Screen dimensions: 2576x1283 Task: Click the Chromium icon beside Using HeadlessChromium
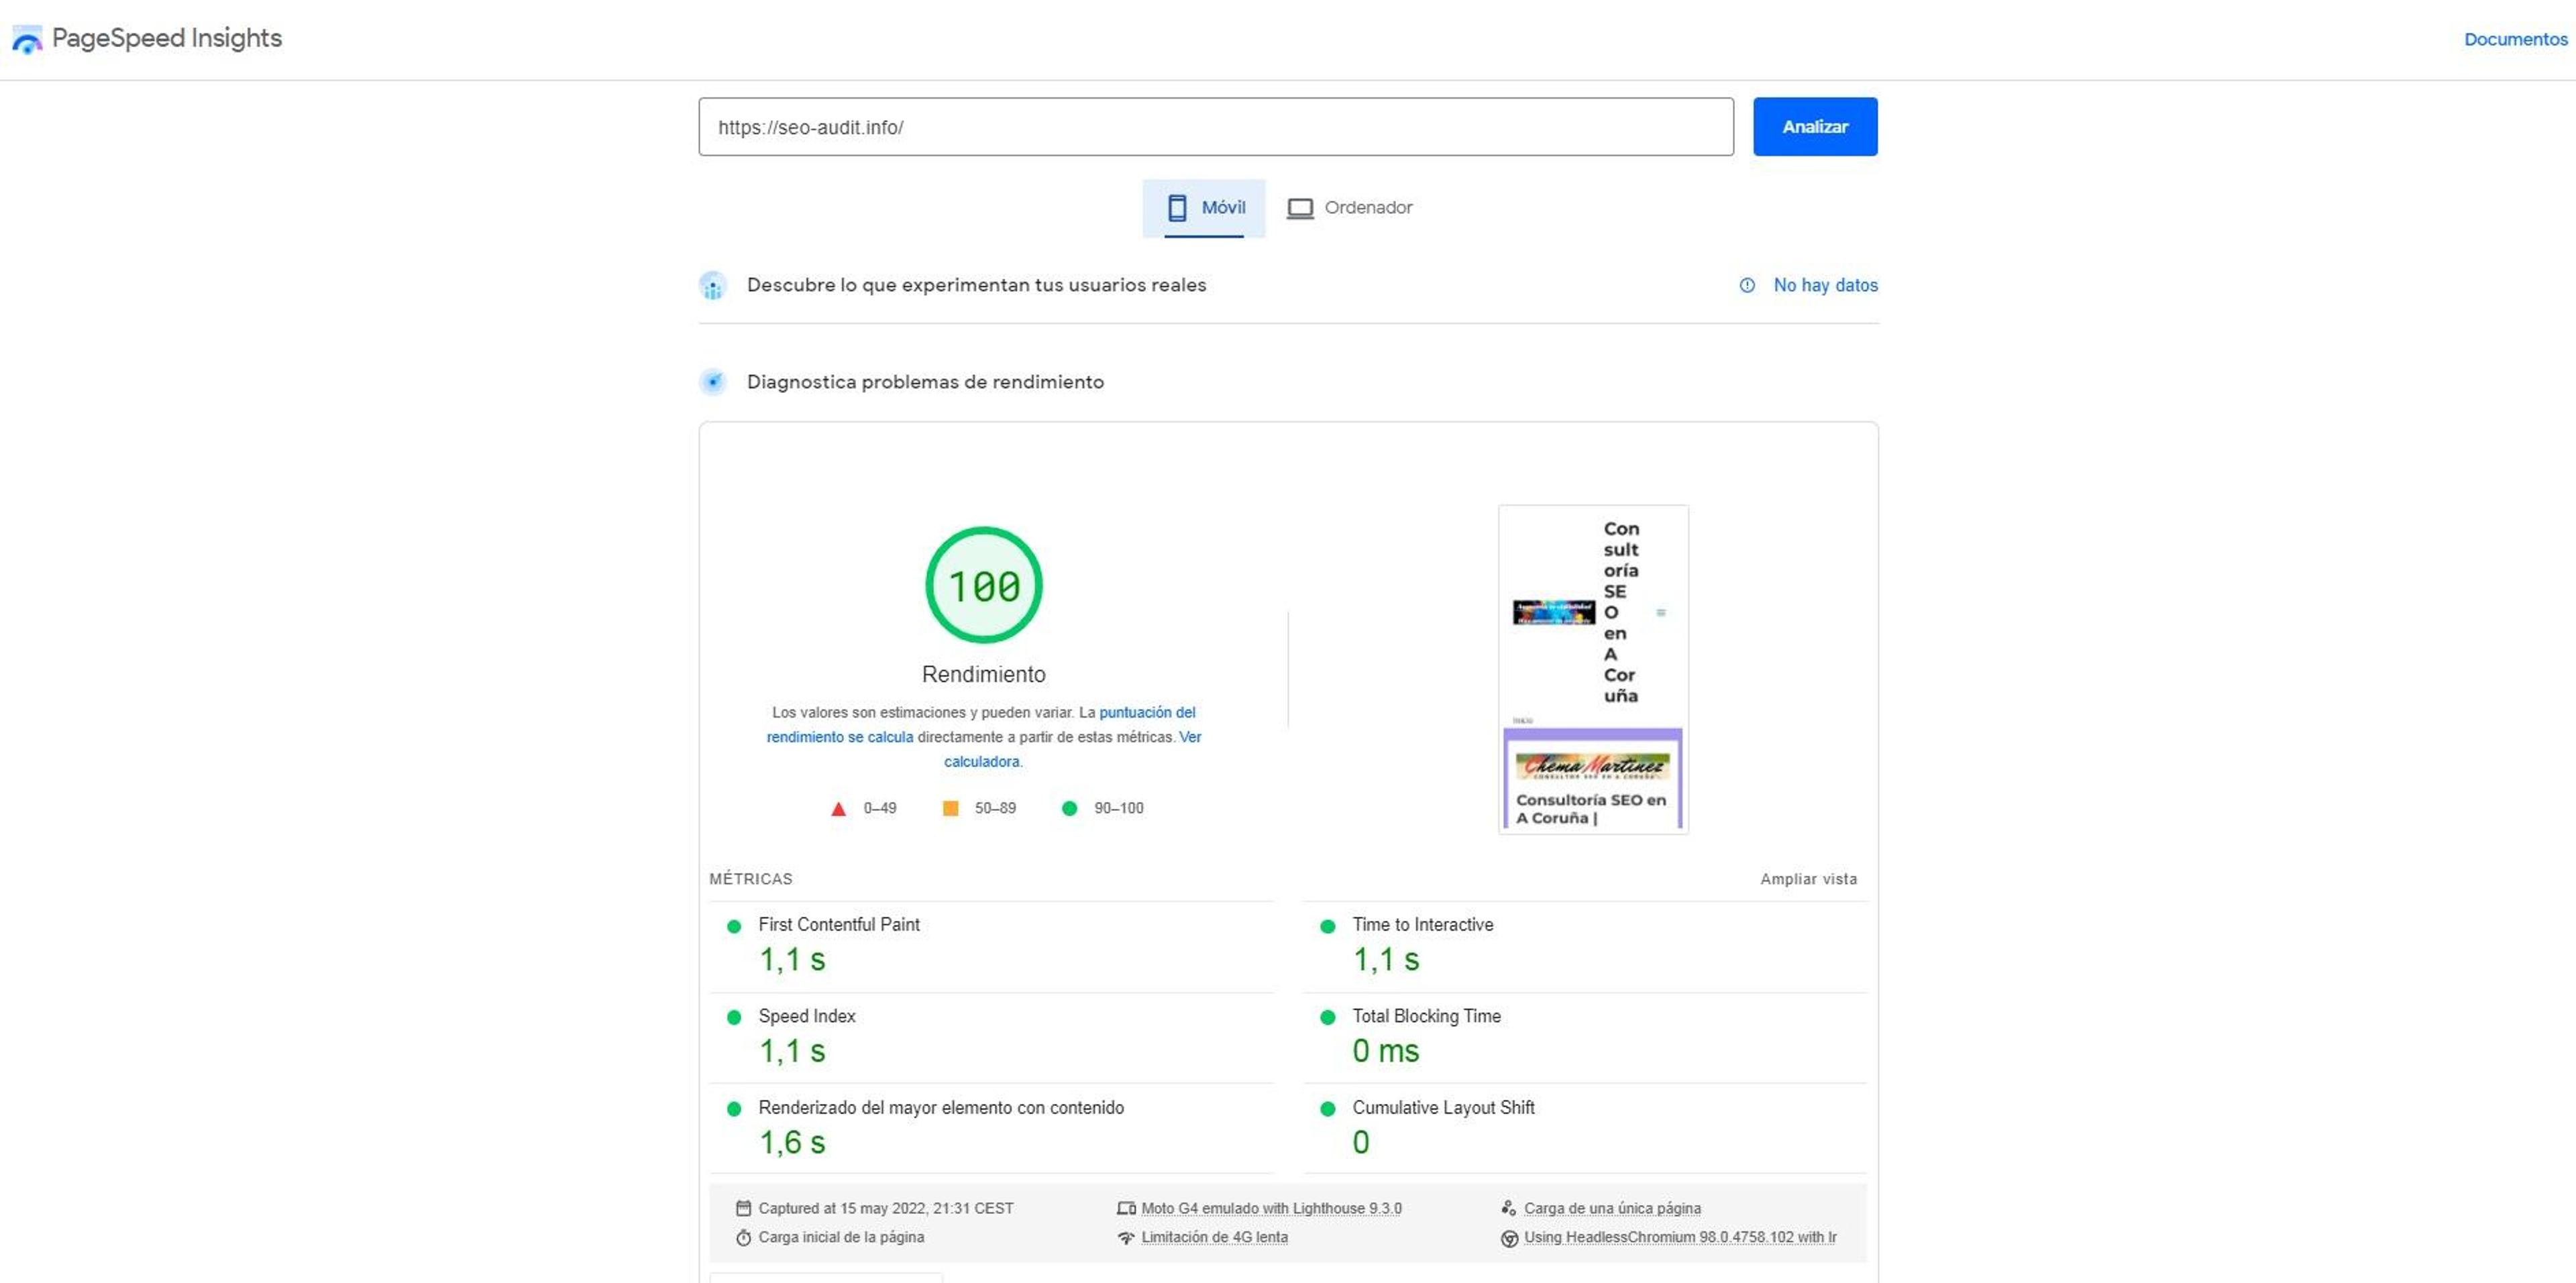(1509, 1238)
